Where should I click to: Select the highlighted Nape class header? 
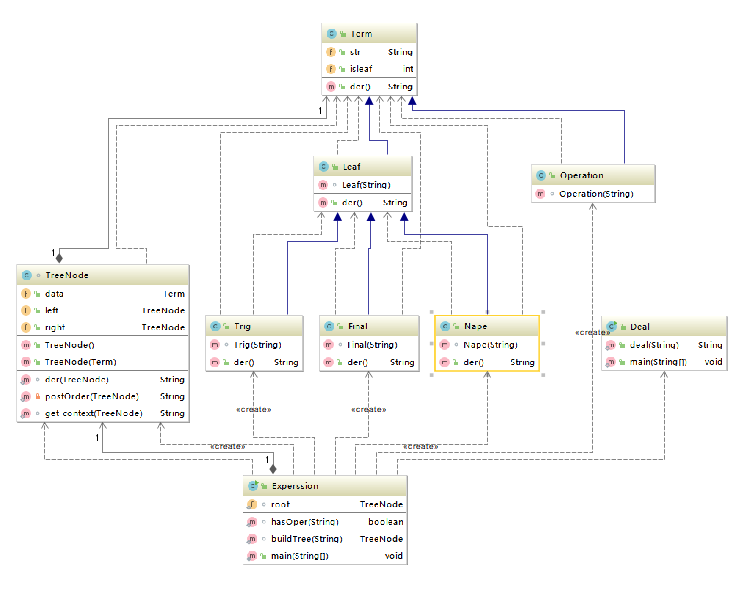coord(487,326)
